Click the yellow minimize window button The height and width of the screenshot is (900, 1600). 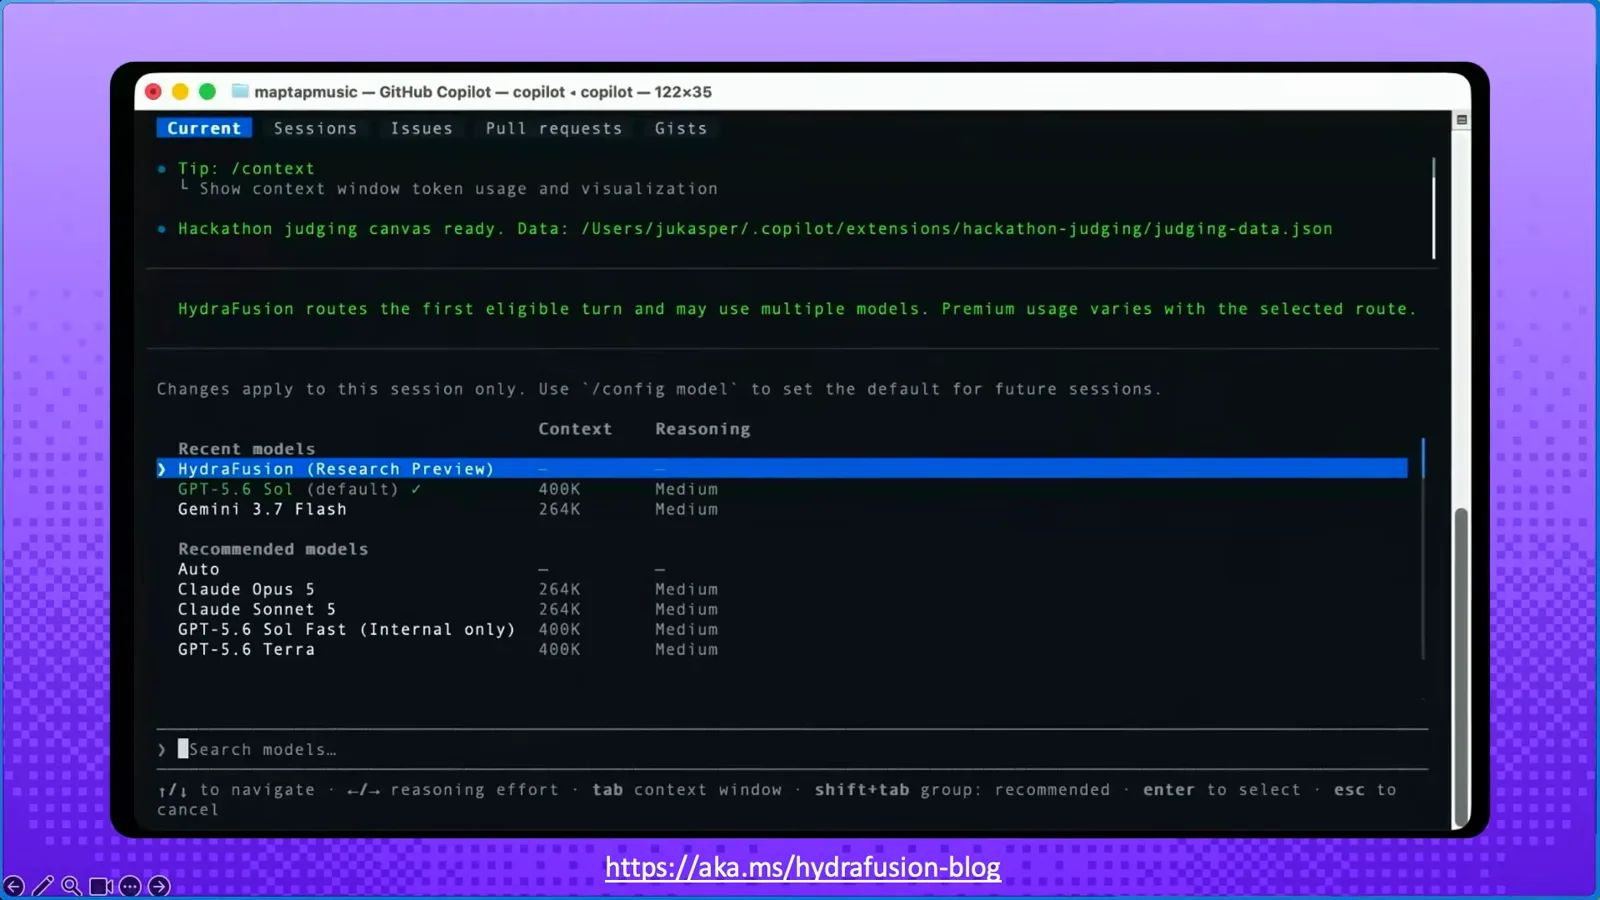pyautogui.click(x=180, y=91)
